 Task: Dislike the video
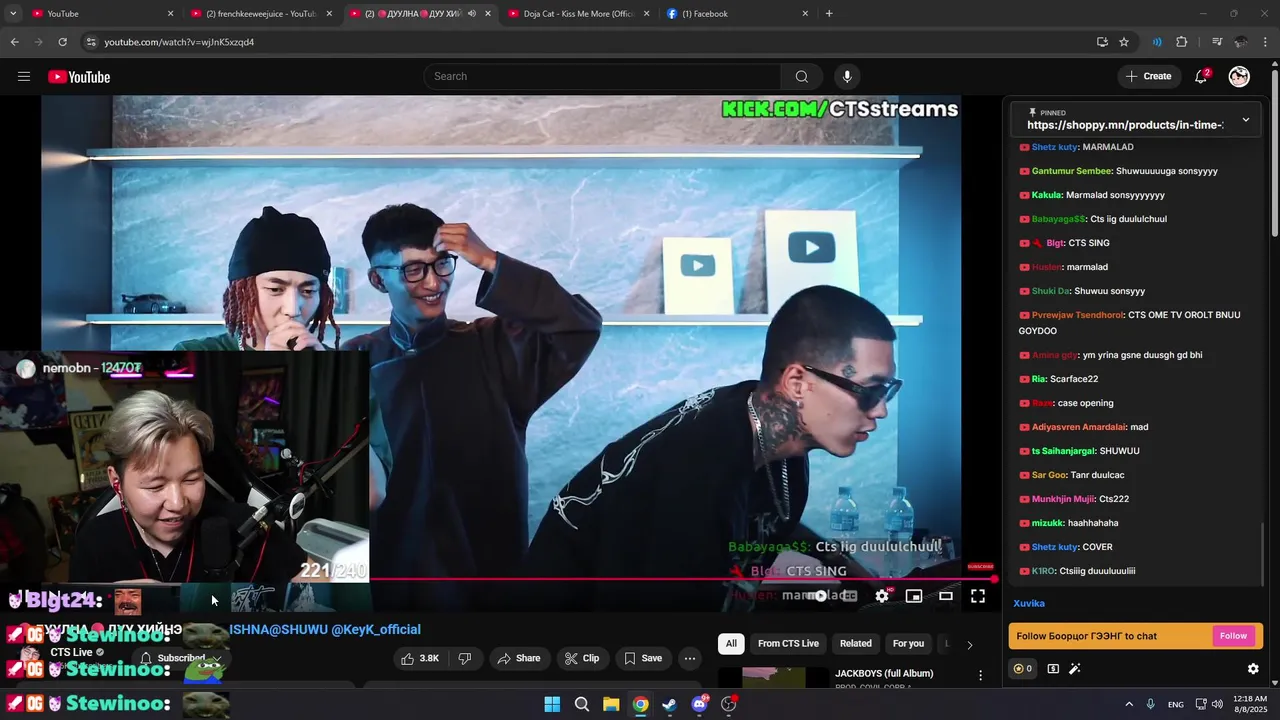pos(464,658)
